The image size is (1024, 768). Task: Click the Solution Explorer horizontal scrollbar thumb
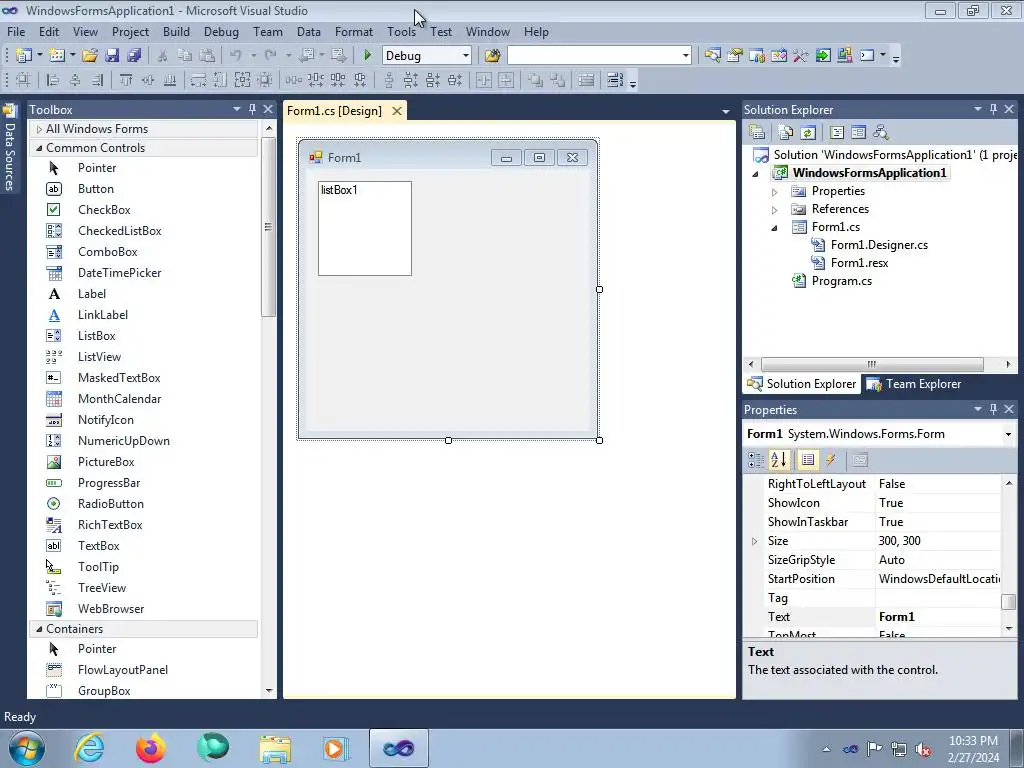[872, 364]
